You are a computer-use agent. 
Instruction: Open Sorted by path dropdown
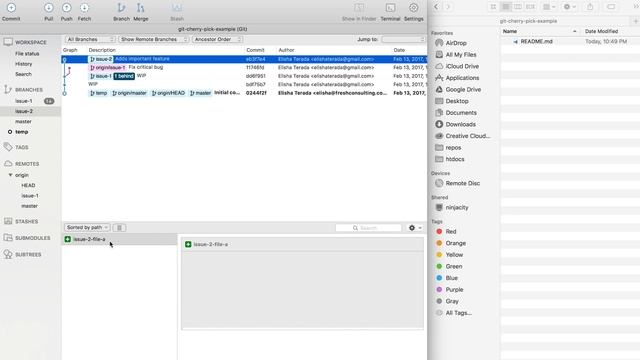click(87, 227)
